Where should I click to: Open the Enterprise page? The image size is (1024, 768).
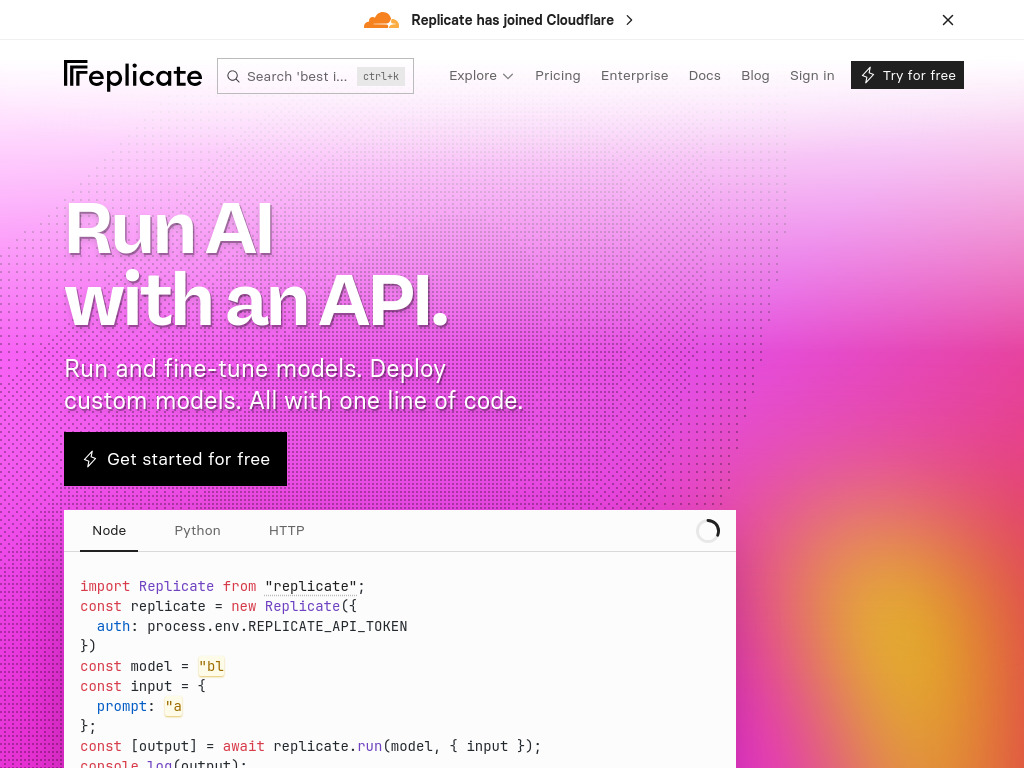click(634, 76)
